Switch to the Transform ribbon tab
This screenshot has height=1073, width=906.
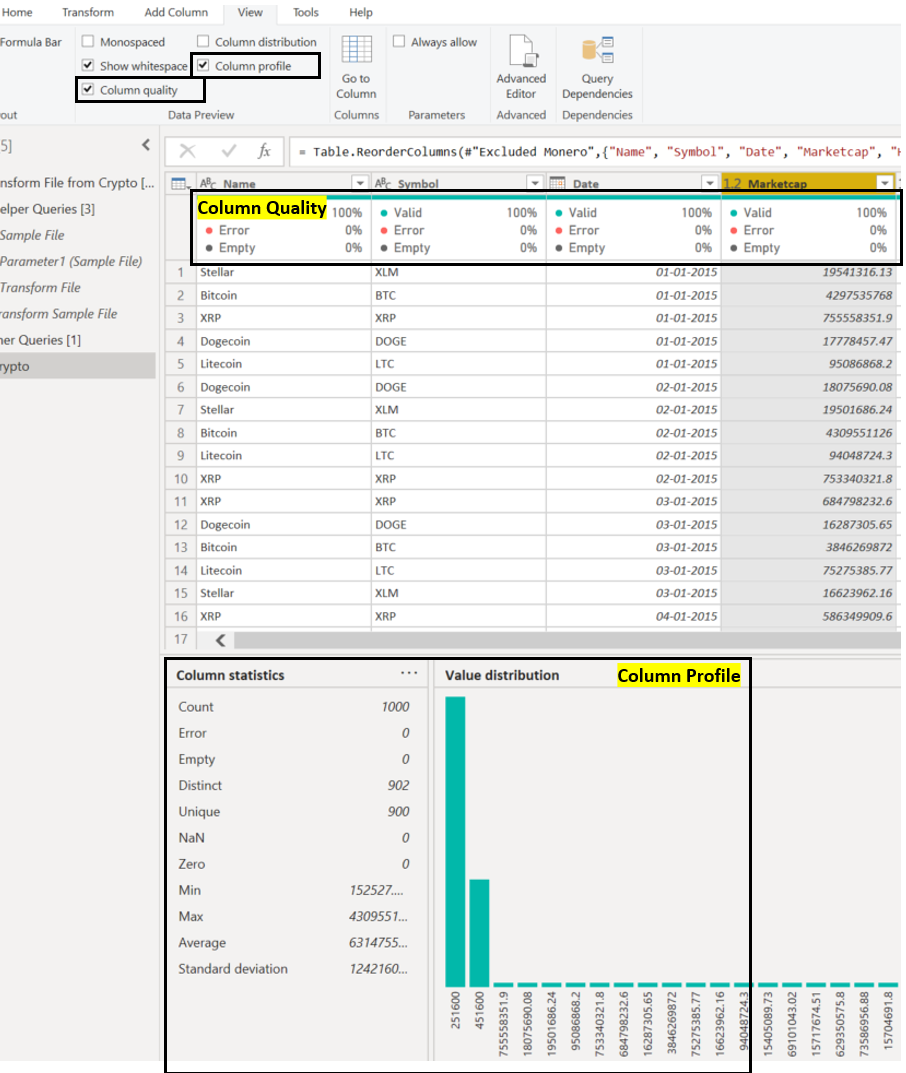88,12
